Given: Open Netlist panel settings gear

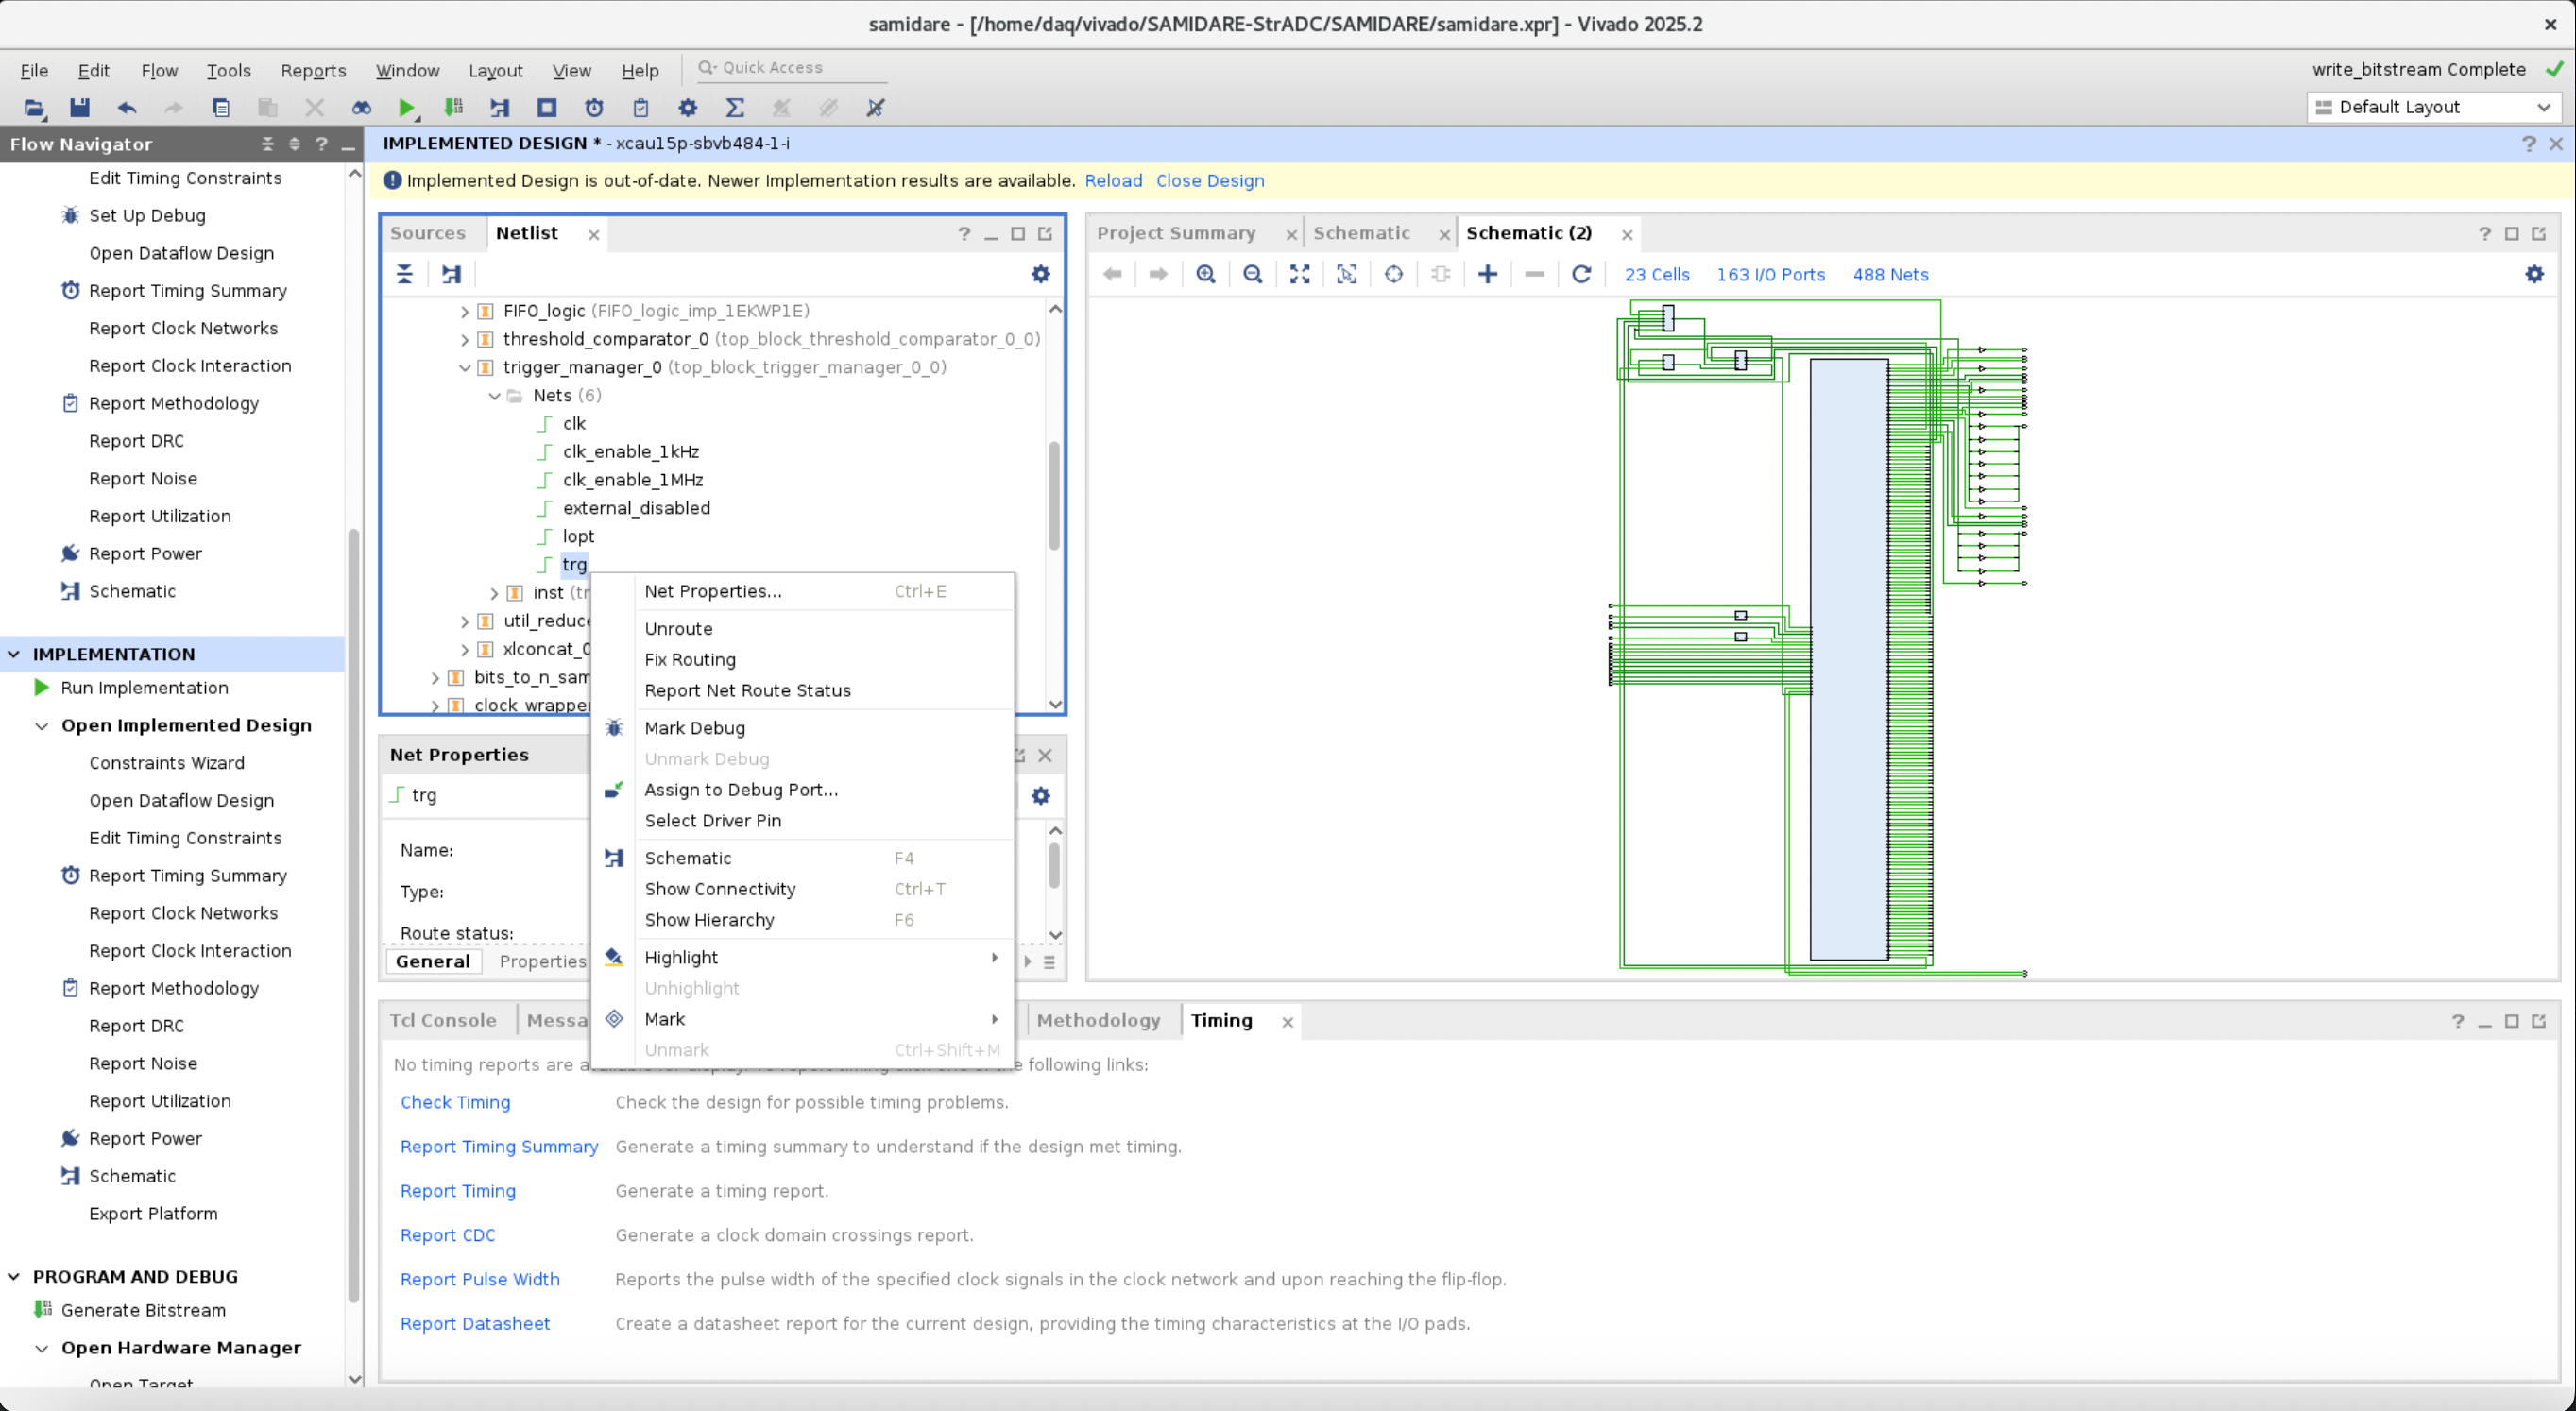Looking at the screenshot, I should tap(1040, 274).
